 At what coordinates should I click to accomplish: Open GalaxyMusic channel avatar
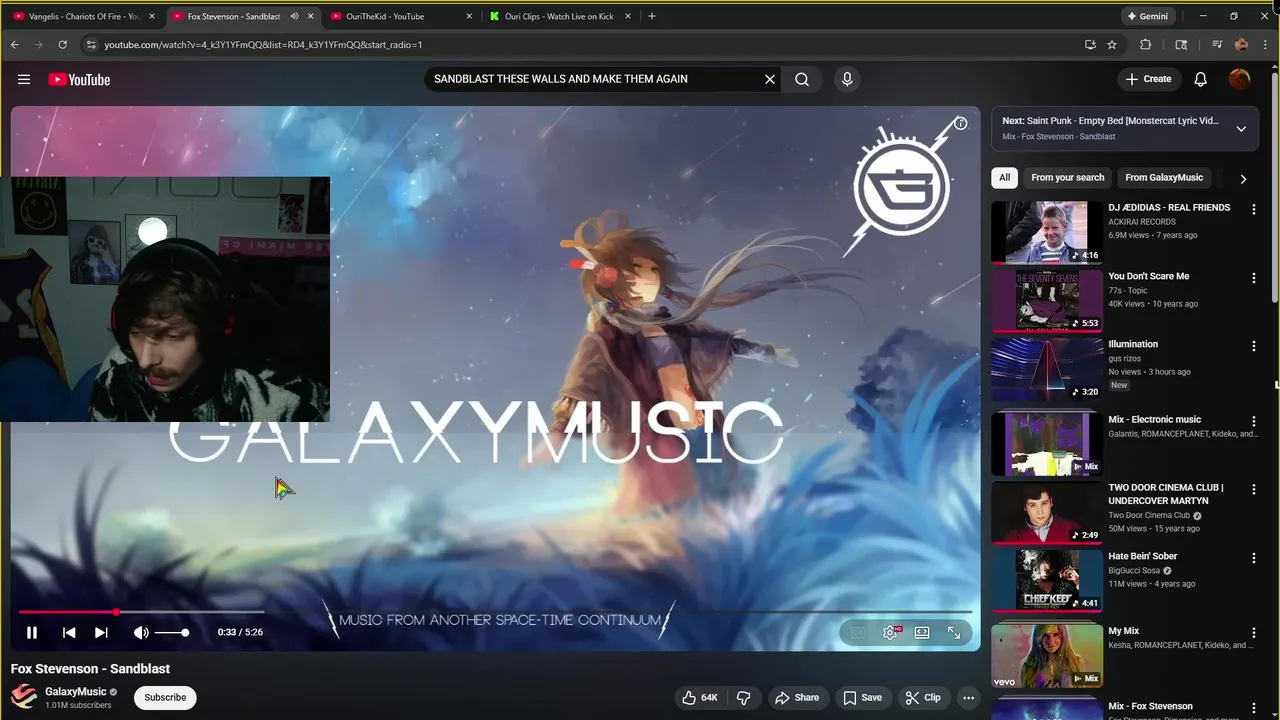click(x=24, y=696)
